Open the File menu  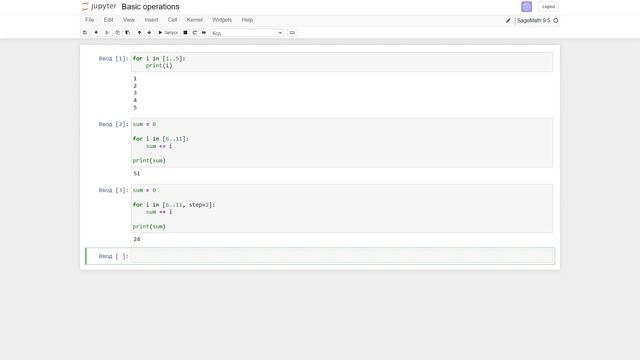click(89, 20)
